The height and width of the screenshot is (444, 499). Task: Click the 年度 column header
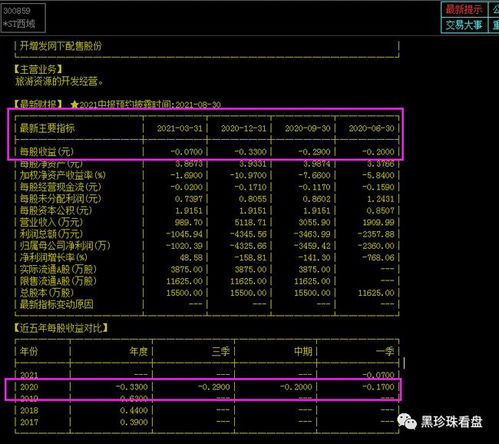(x=139, y=351)
